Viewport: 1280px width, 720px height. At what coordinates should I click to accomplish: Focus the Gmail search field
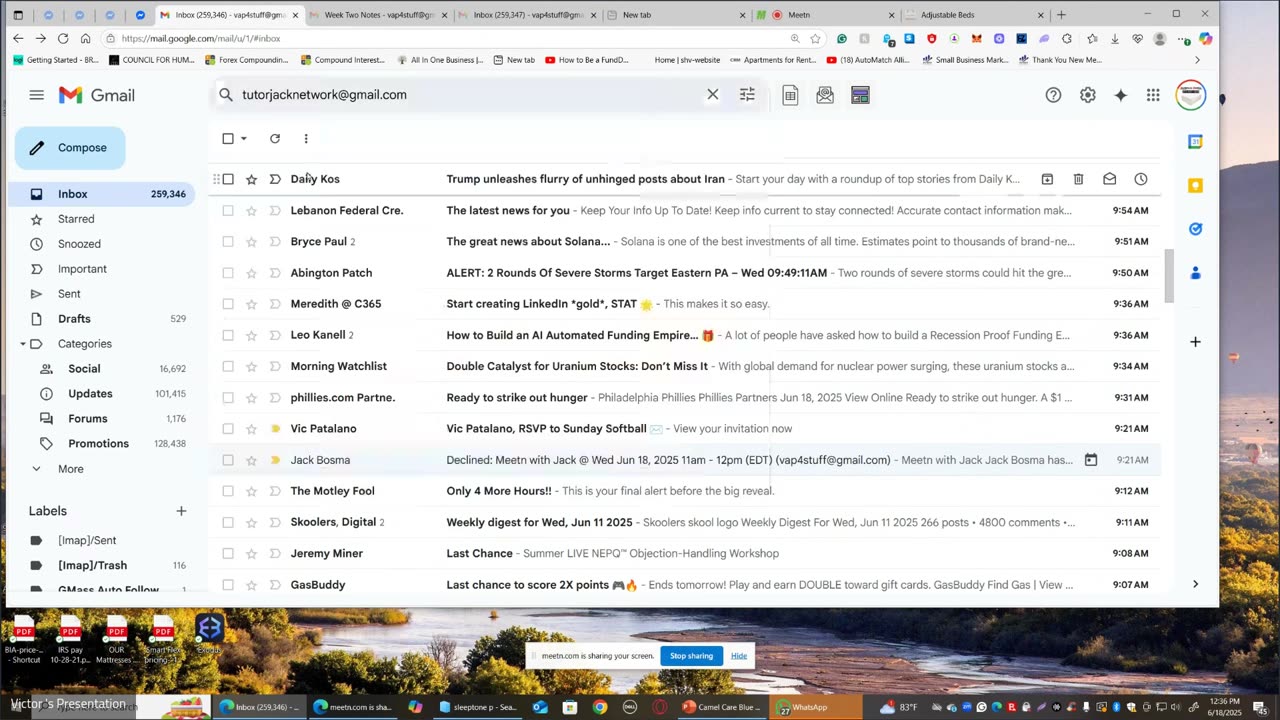[x=470, y=95]
